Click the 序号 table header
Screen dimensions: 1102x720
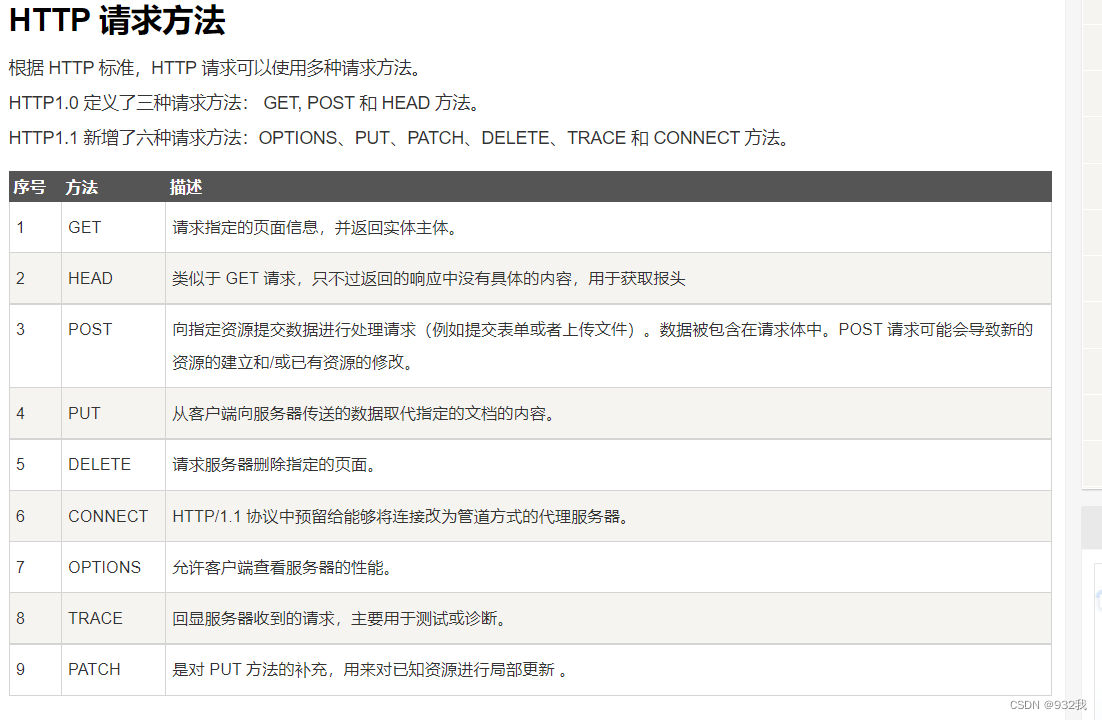[x=29, y=187]
